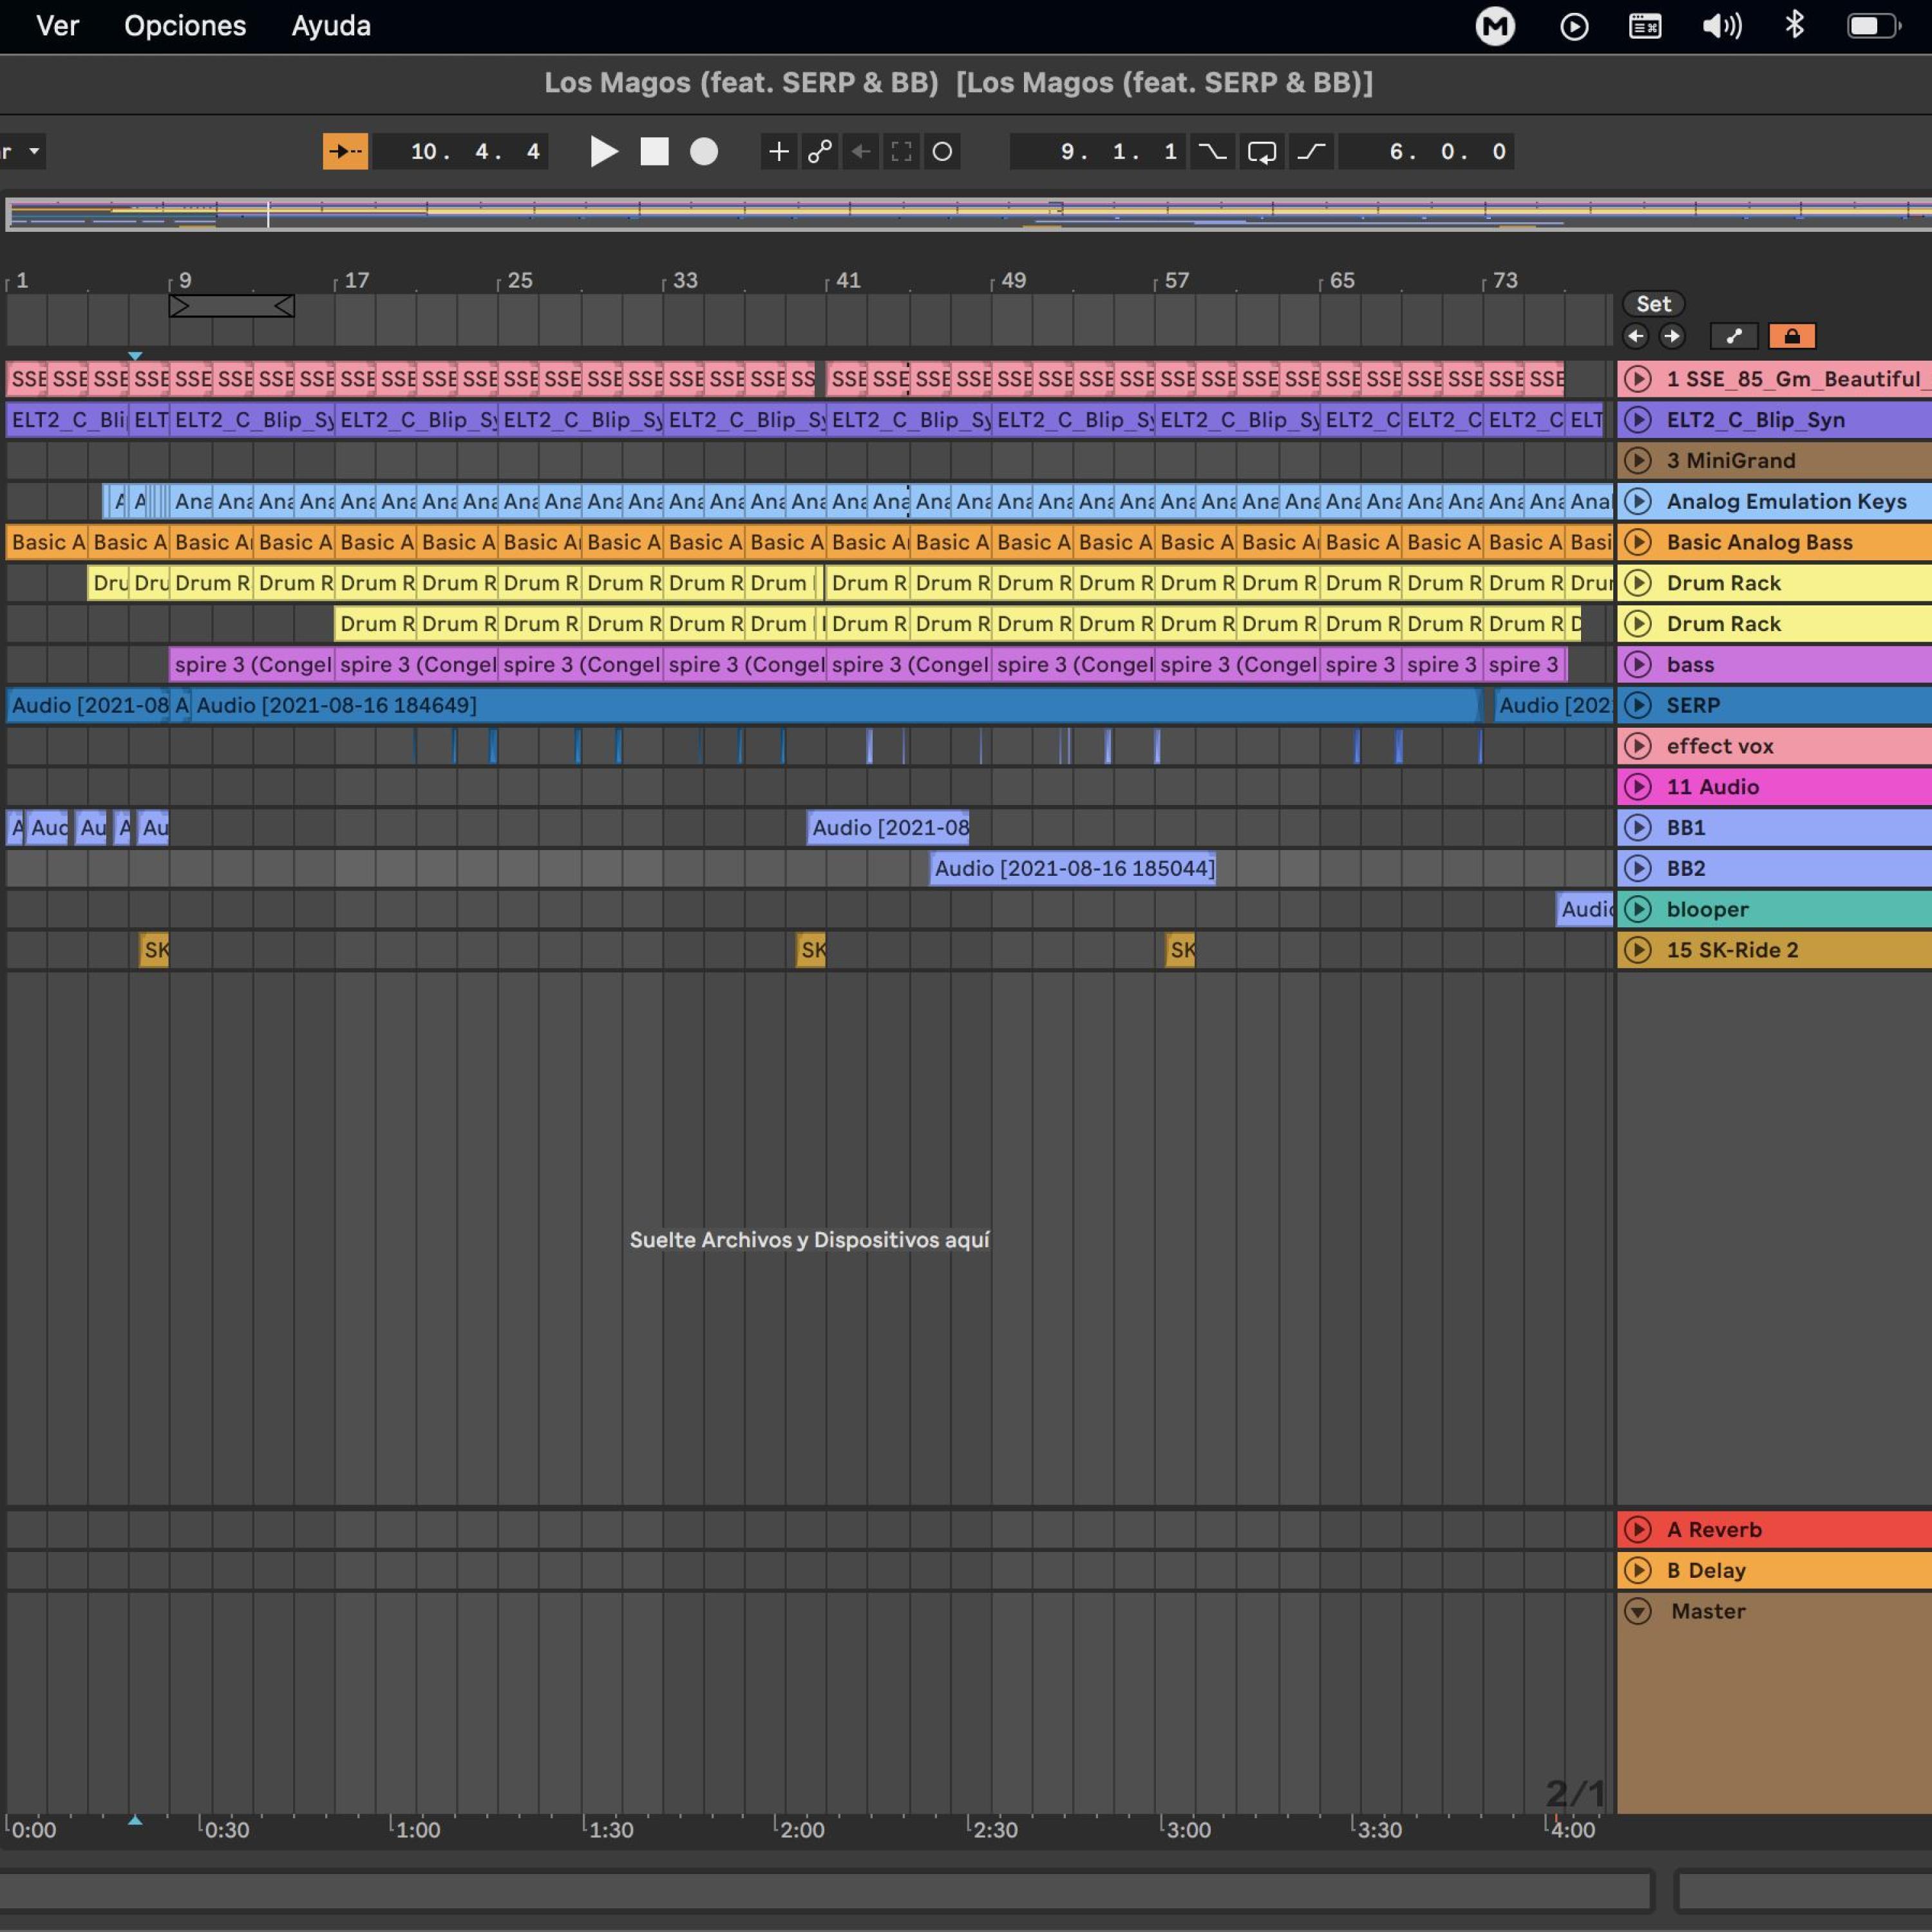Open the keyboard input menu bar icon
The width and height of the screenshot is (1932, 1932).
1645,26
